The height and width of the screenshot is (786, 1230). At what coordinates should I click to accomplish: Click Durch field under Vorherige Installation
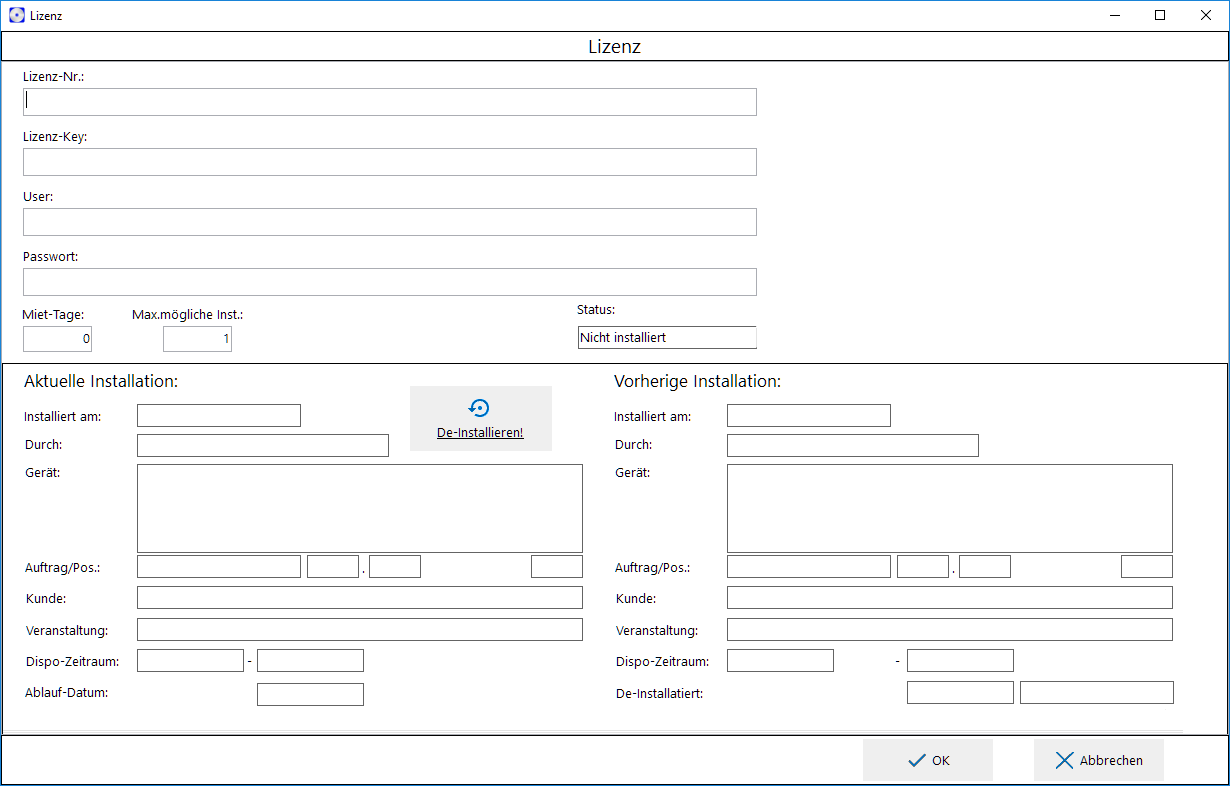click(853, 446)
